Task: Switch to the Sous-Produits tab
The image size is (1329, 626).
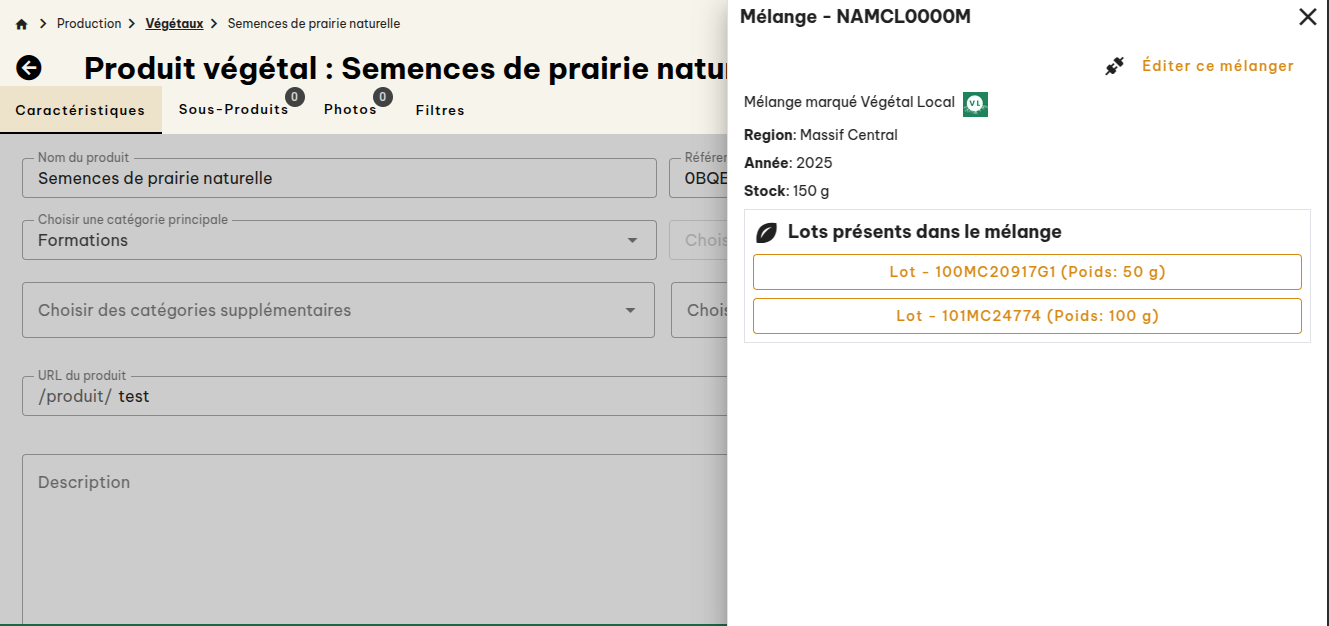Action: point(232,110)
